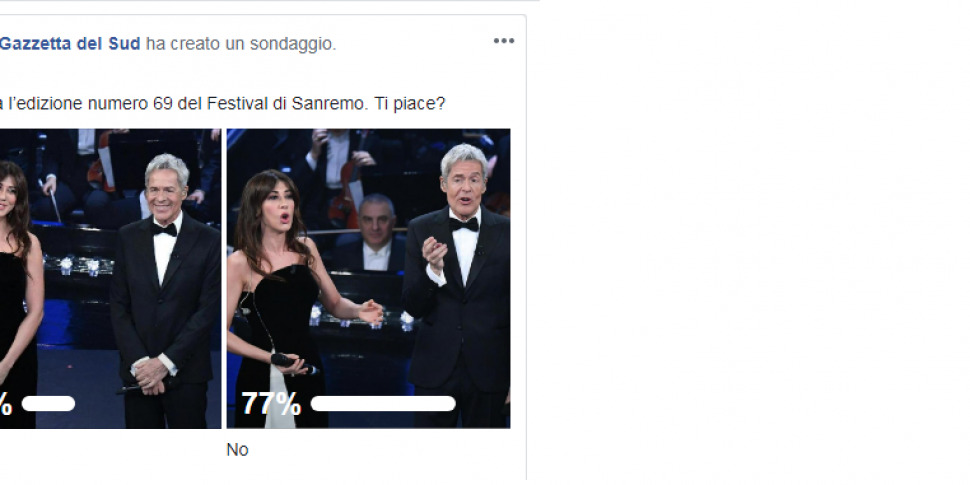Click the white 77% progress bar
Viewport: 970px width, 485px height.
click(383, 404)
